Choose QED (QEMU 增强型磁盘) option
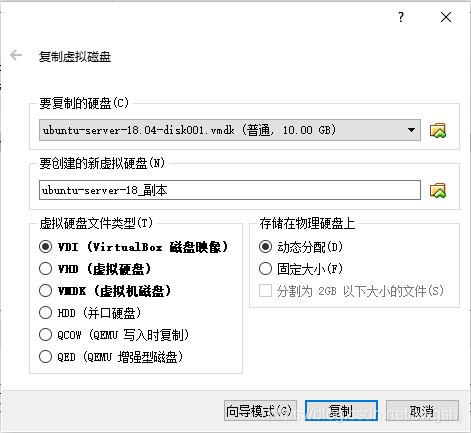The image size is (471, 433). pos(45,357)
